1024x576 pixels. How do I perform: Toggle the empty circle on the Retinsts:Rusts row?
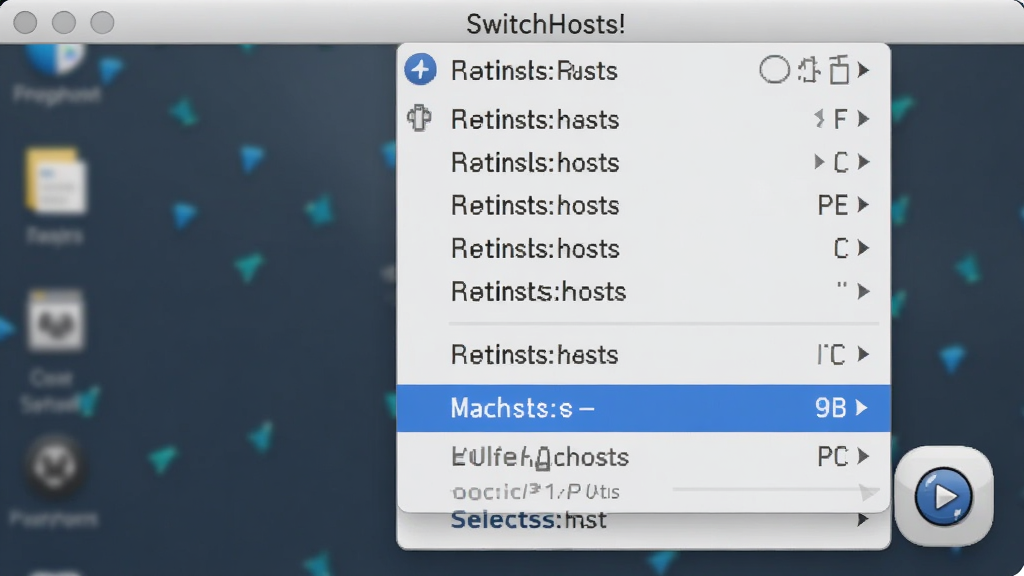[x=775, y=69]
